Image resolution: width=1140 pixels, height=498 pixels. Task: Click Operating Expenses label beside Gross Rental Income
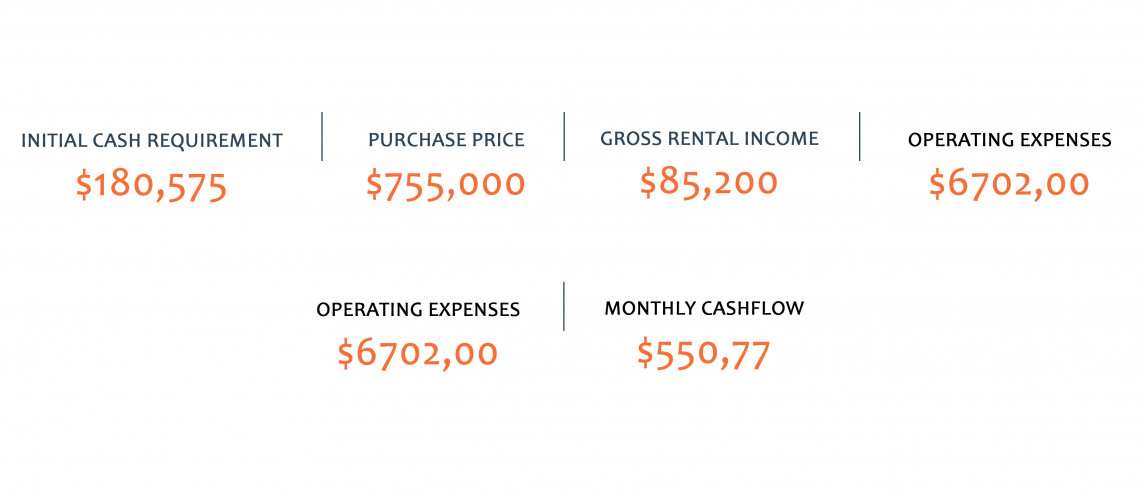tap(1010, 140)
